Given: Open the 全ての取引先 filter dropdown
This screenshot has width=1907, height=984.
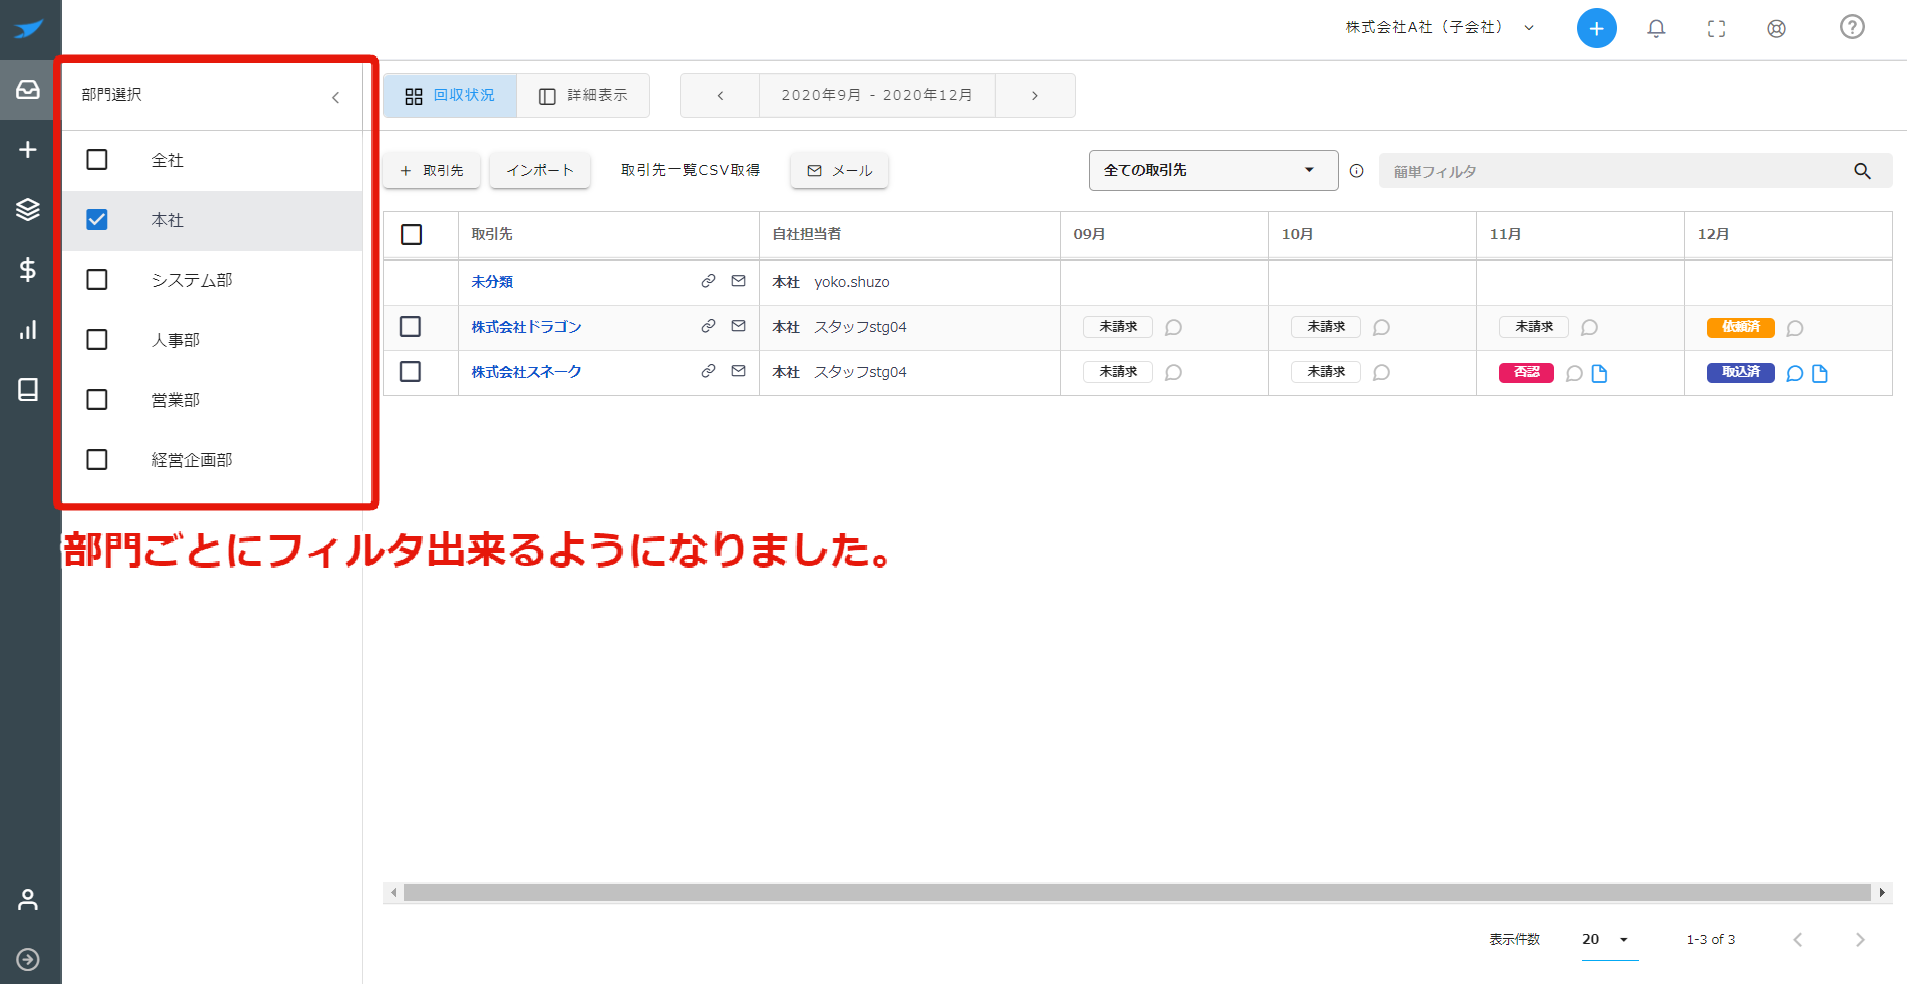Looking at the screenshot, I should [x=1213, y=171].
